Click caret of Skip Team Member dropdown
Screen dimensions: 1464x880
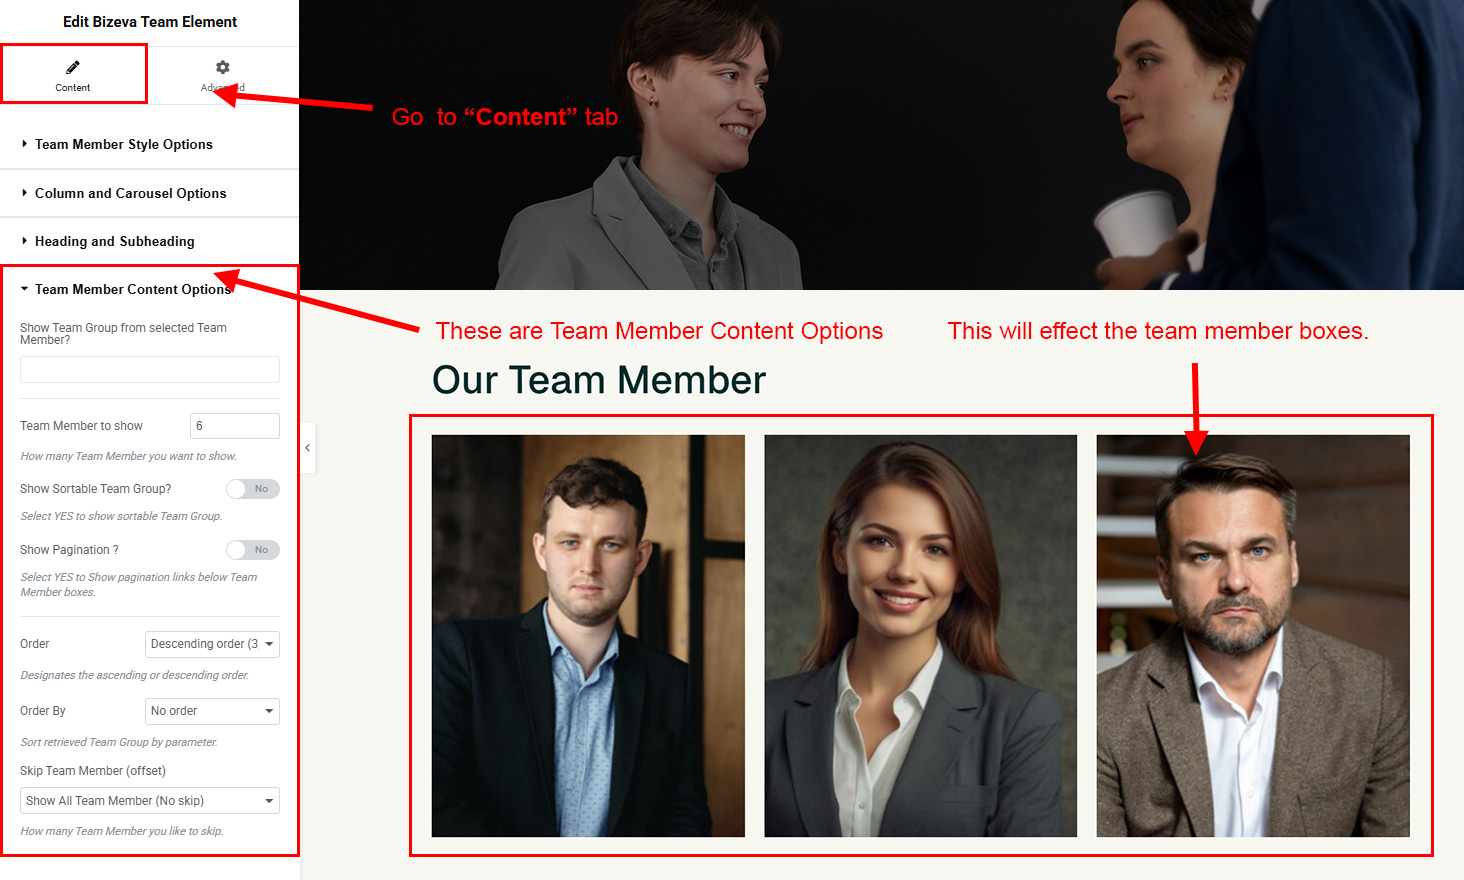[269, 801]
